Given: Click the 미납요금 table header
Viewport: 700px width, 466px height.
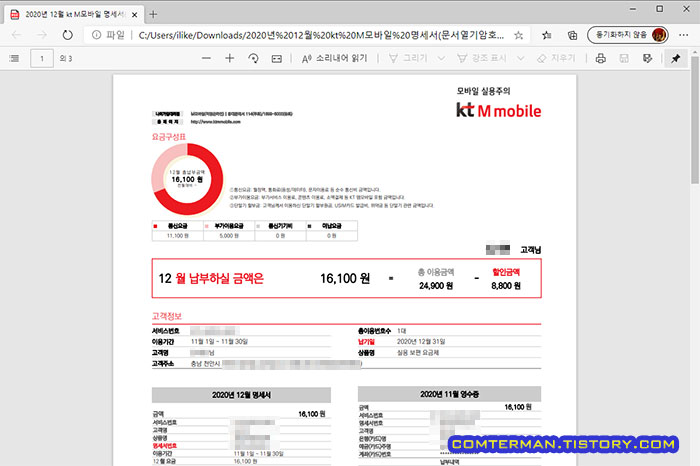Looking at the screenshot, I should click(332, 226).
